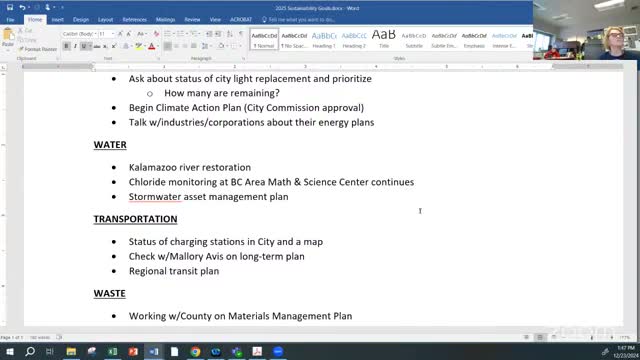Open the font size dropdown
Image resolution: width=640 pixels, height=360 pixels.
click(113, 34)
